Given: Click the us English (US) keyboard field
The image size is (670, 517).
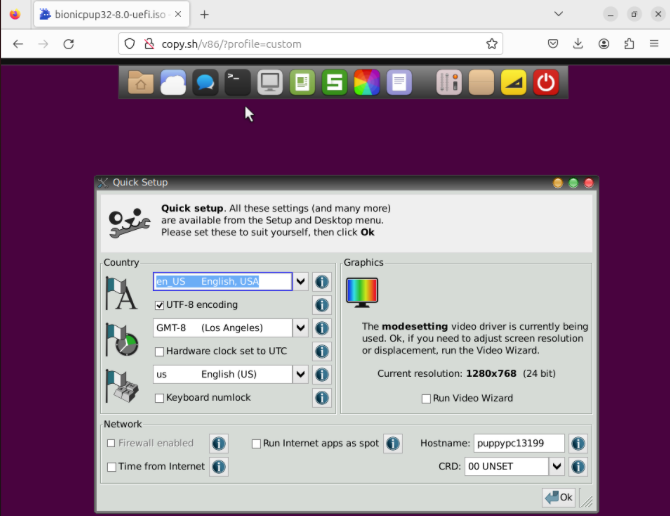Looking at the screenshot, I should [223, 374].
